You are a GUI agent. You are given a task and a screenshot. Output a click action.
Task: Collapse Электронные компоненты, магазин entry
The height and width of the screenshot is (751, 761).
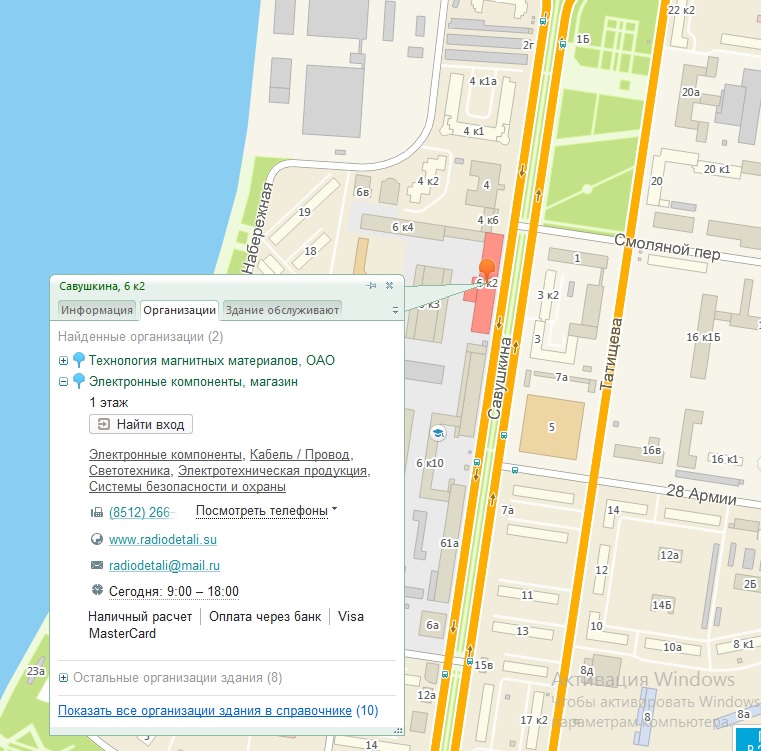point(63,382)
